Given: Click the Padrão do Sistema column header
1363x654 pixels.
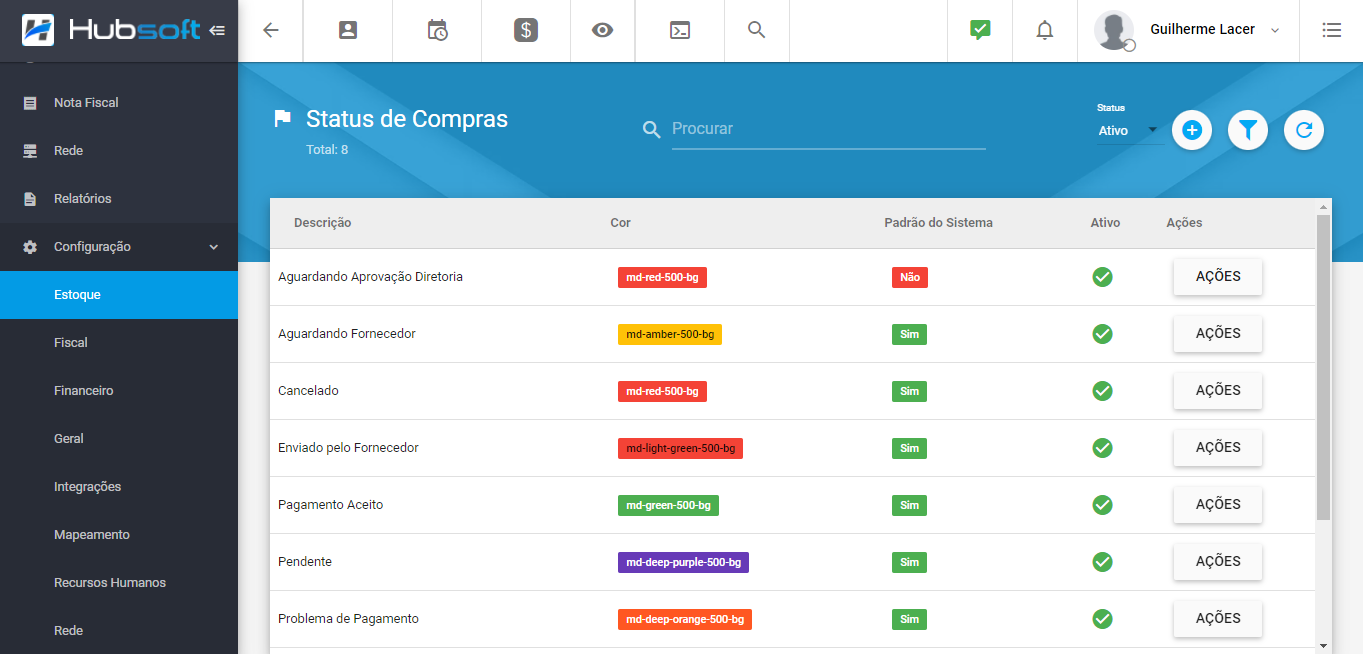Looking at the screenshot, I should pyautogui.click(x=938, y=223).
